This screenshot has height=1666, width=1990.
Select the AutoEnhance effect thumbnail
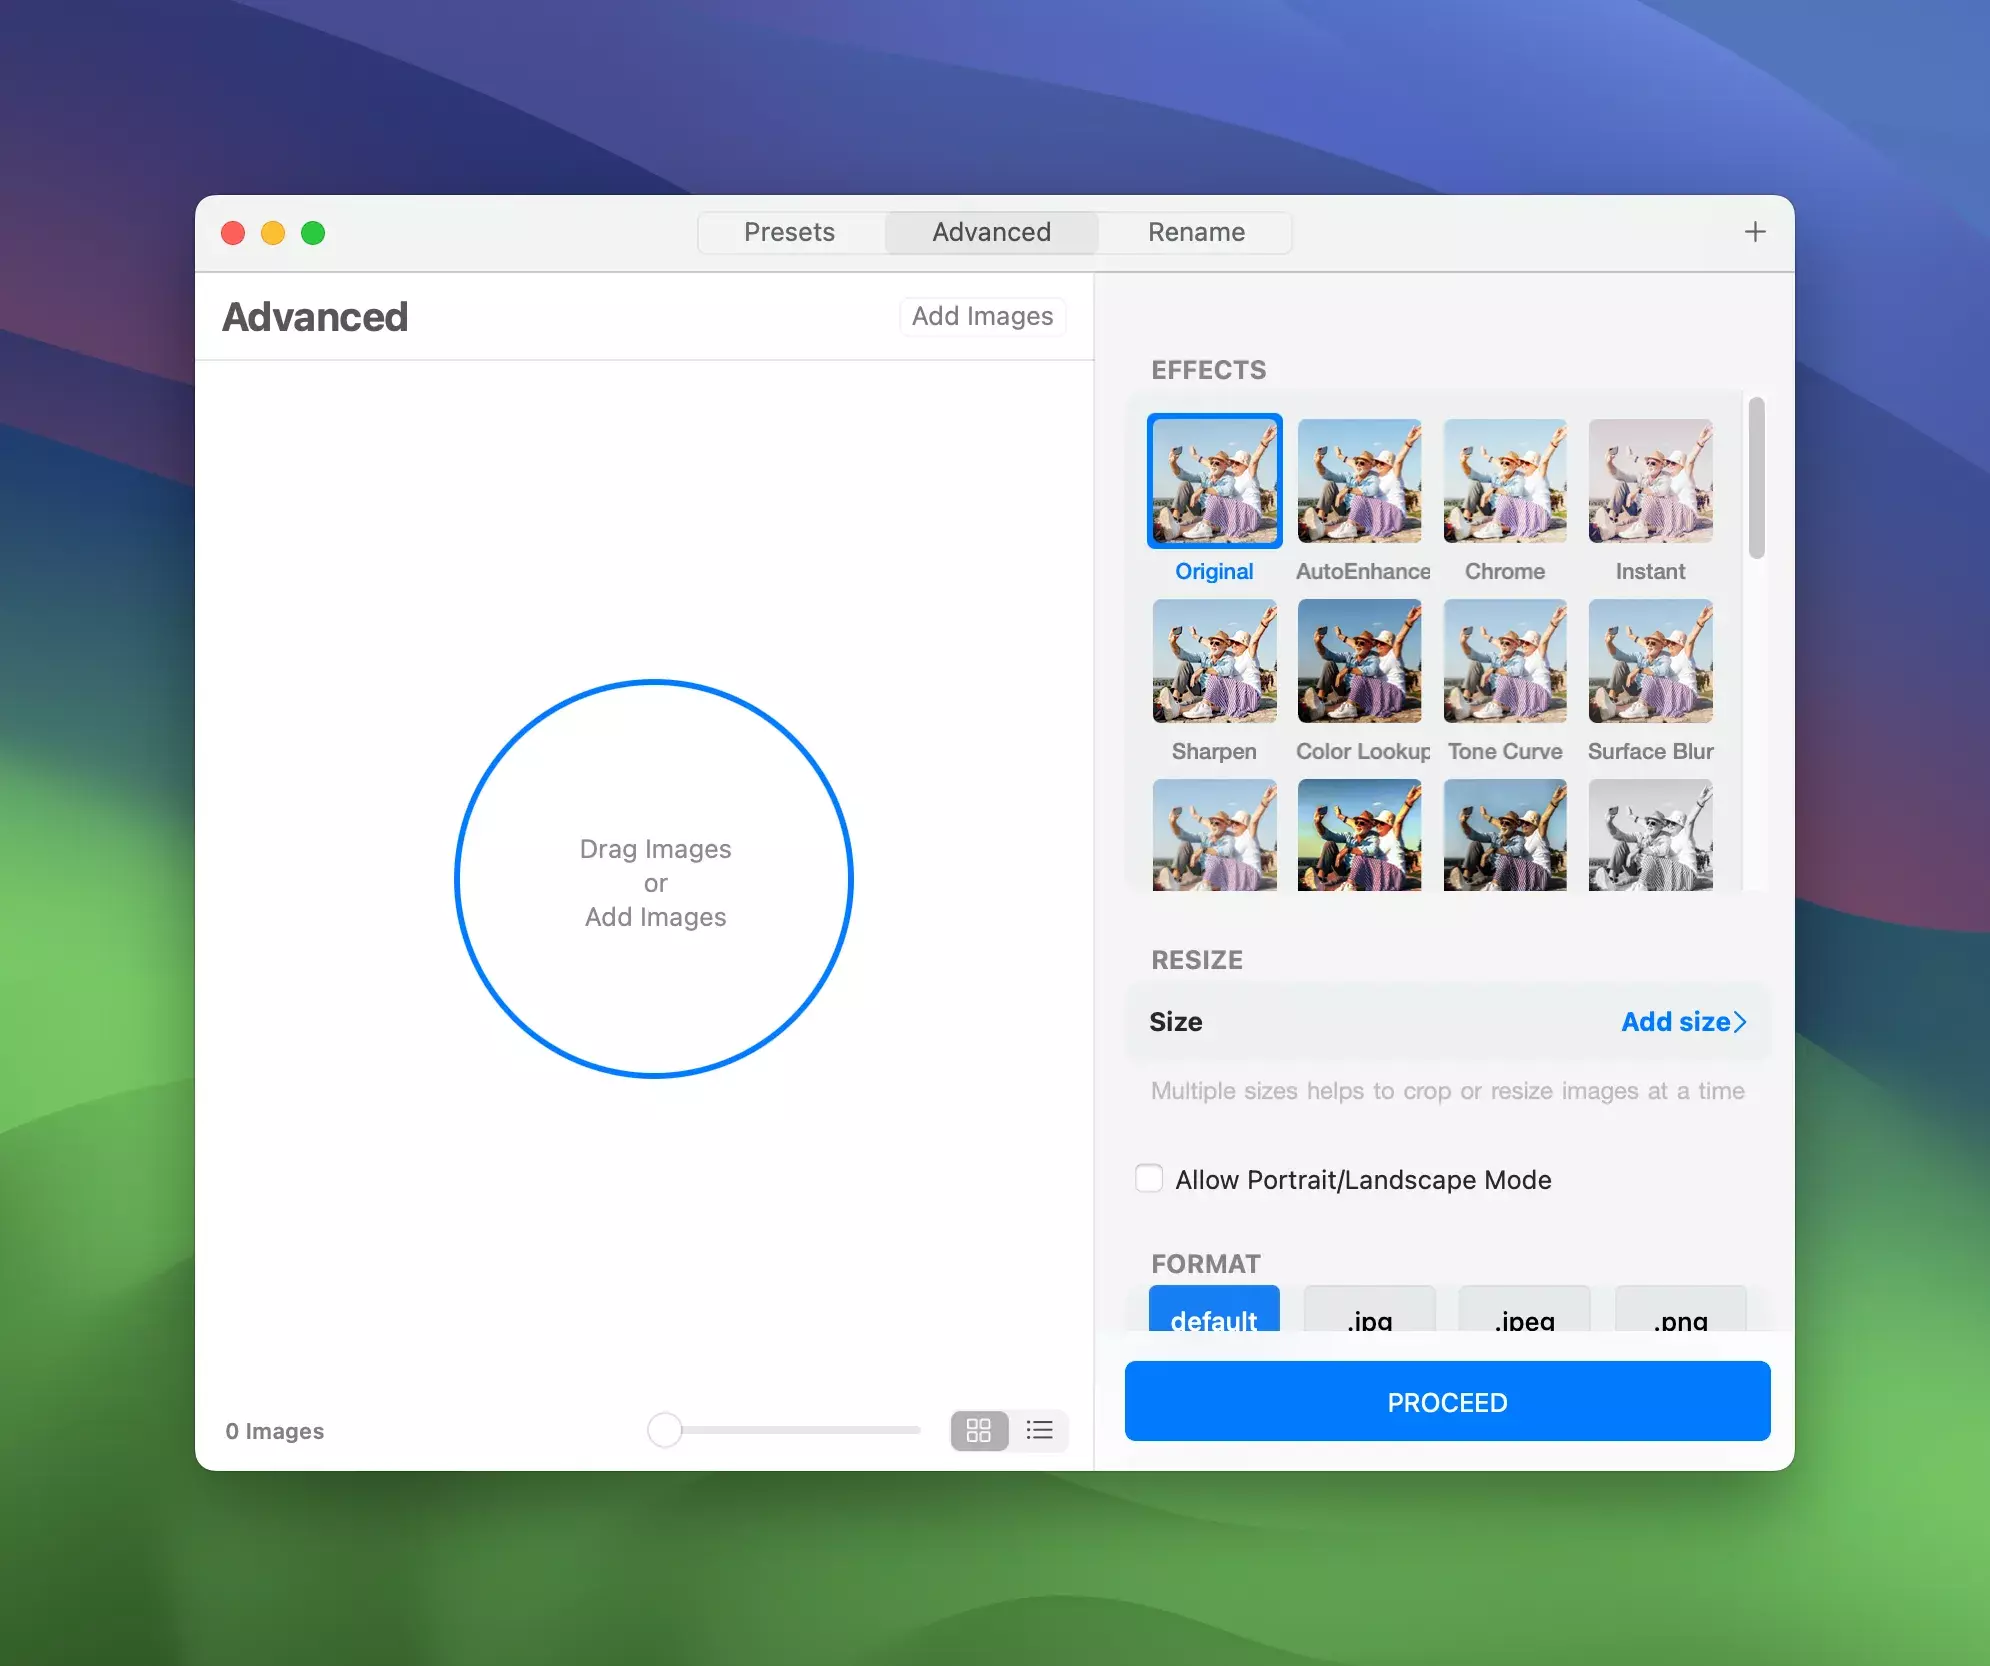(1359, 481)
